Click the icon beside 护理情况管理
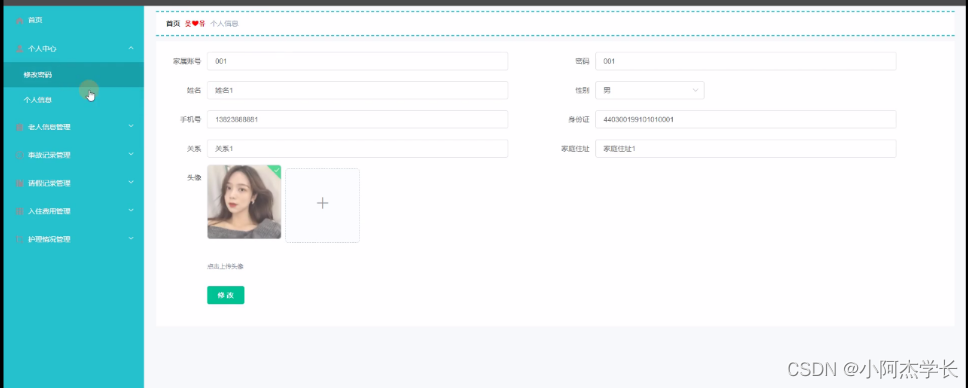974x388 pixels. pos(19,239)
